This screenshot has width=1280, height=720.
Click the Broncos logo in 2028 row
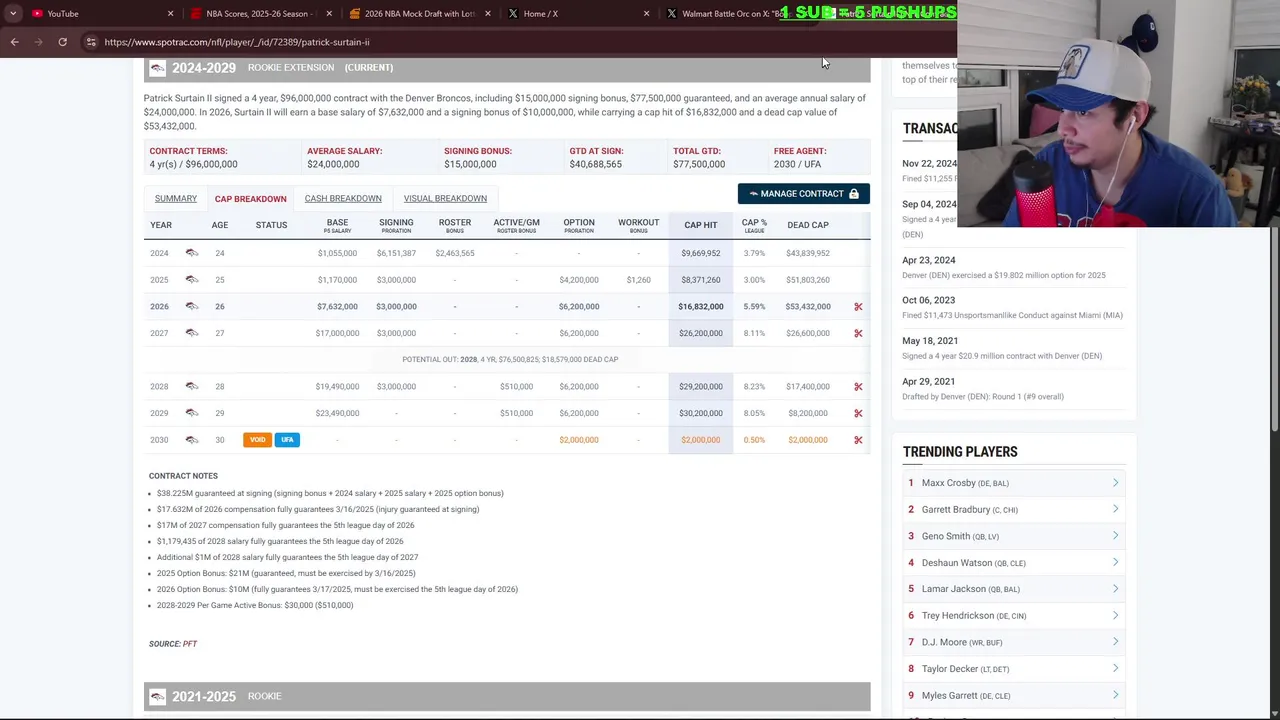pyautogui.click(x=192, y=386)
